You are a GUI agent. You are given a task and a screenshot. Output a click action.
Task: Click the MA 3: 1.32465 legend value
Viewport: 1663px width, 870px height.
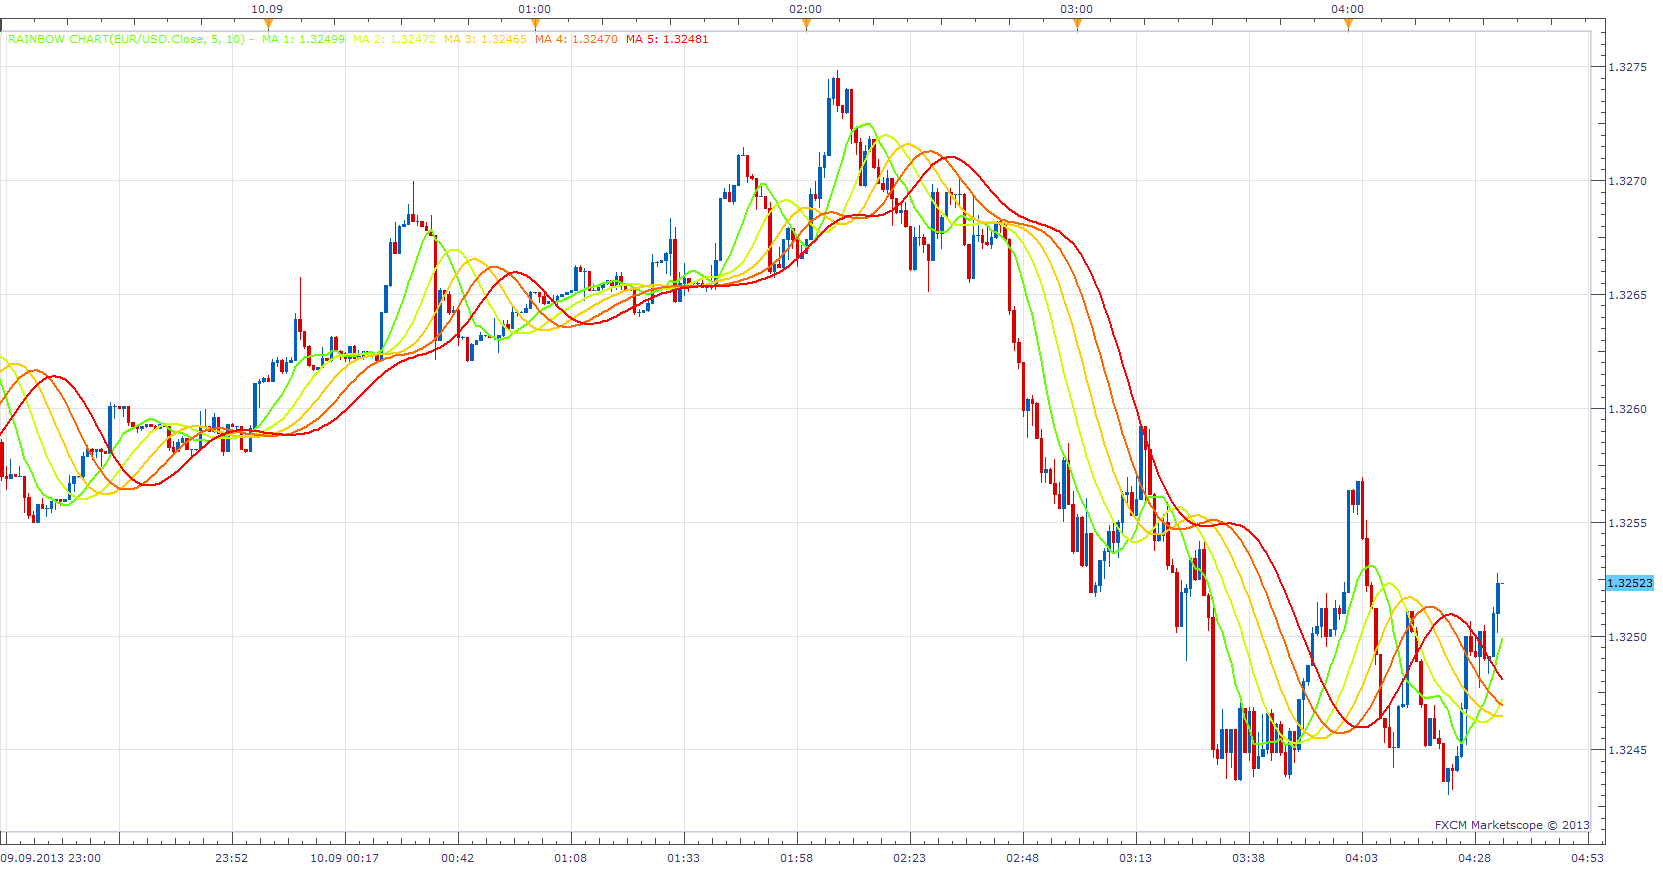[485, 39]
